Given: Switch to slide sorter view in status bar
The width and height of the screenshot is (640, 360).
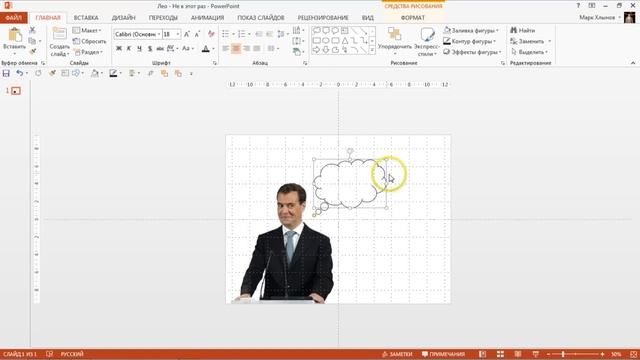Looking at the screenshot, I should click(x=500, y=354).
